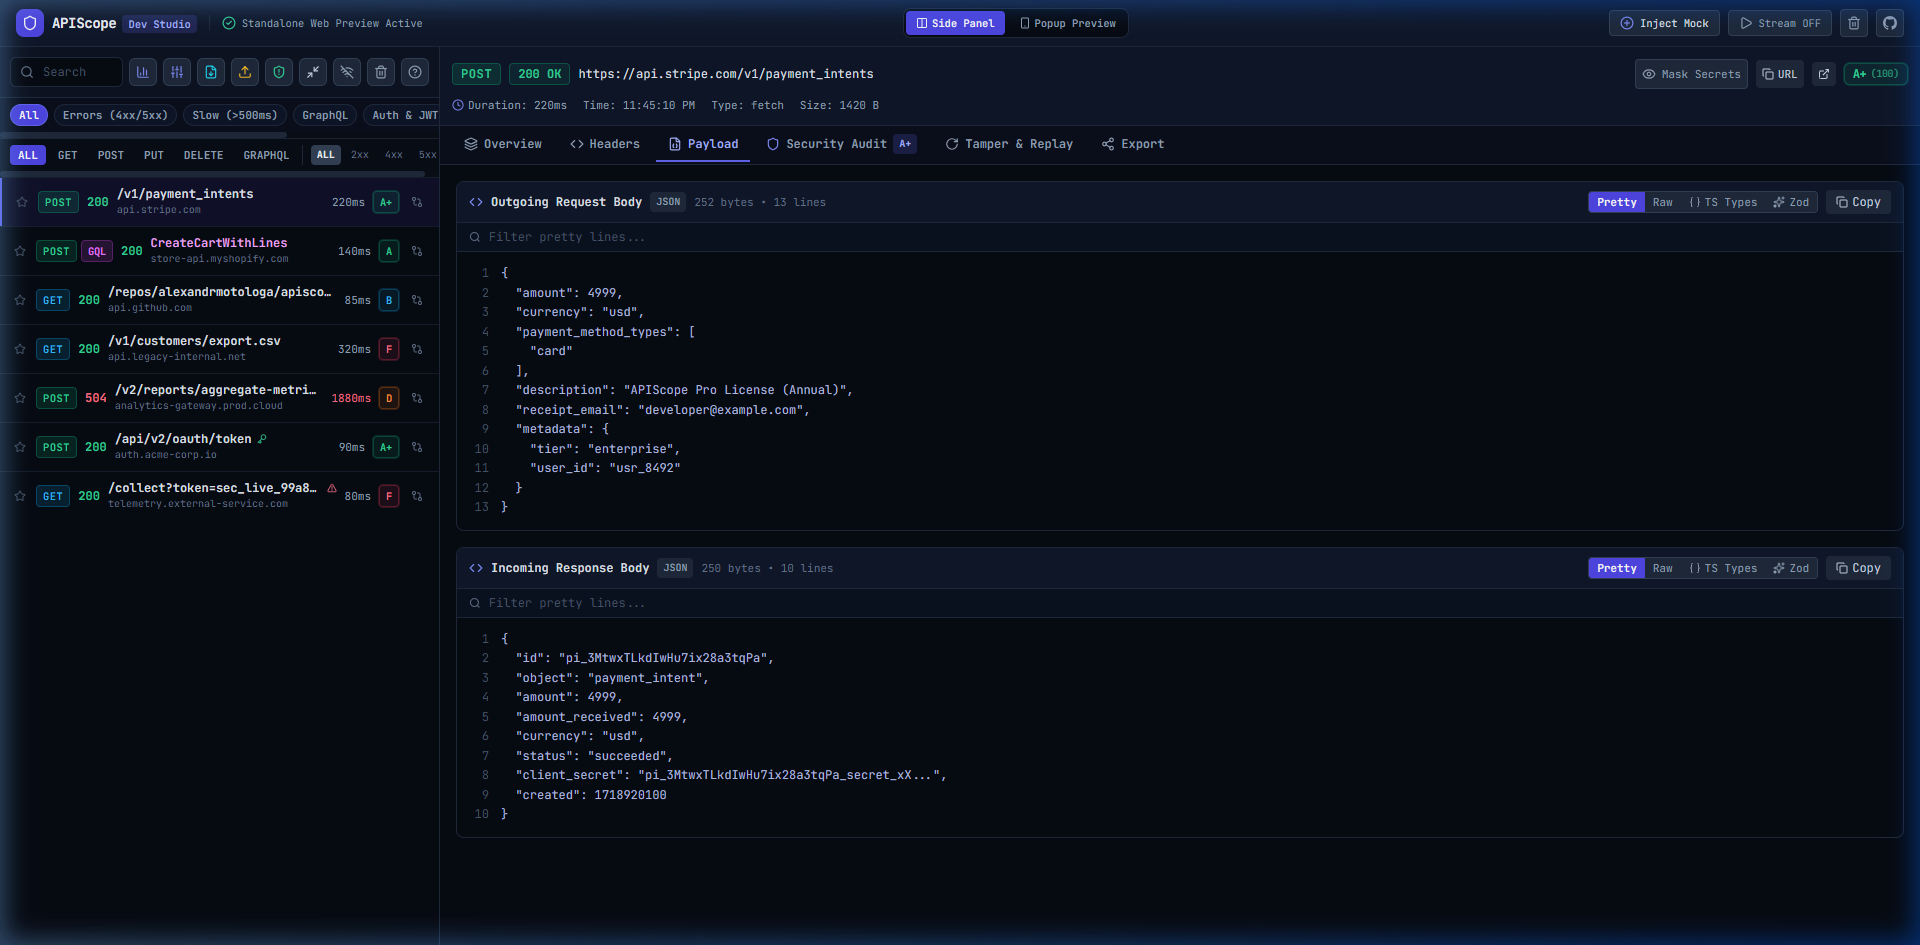
Task: Open request in new window via external-link icon
Action: [1824, 74]
